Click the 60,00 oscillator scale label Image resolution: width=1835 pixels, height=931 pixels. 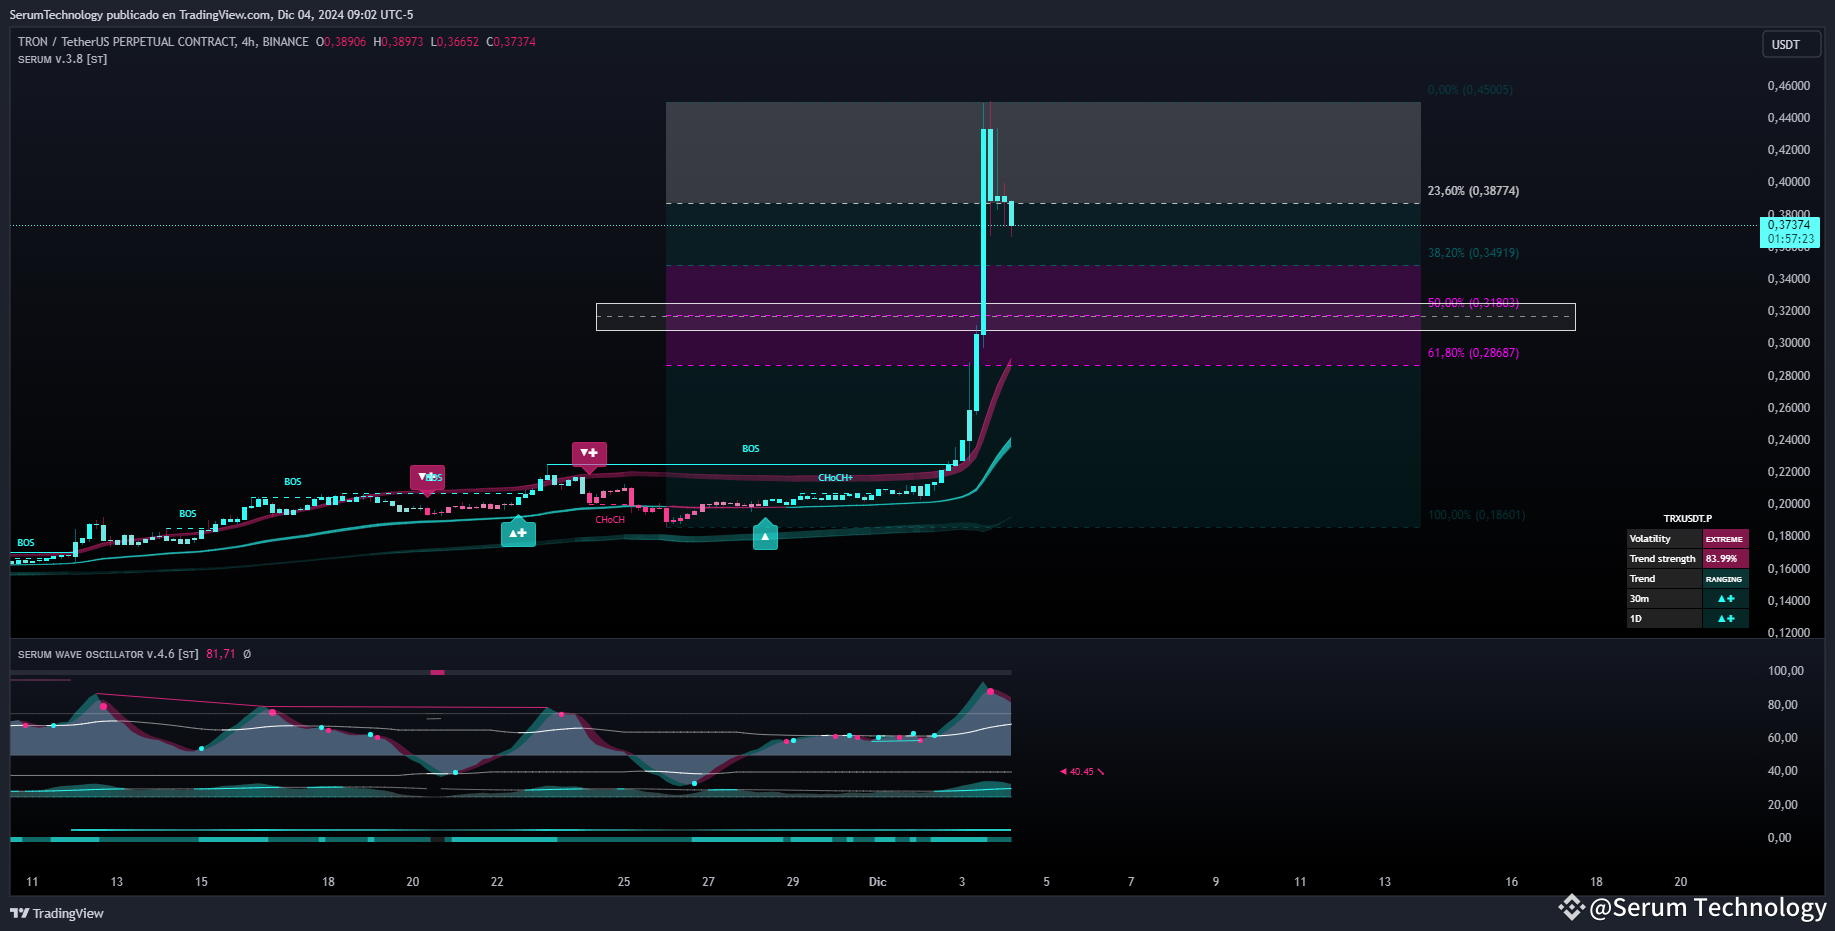click(x=1783, y=738)
